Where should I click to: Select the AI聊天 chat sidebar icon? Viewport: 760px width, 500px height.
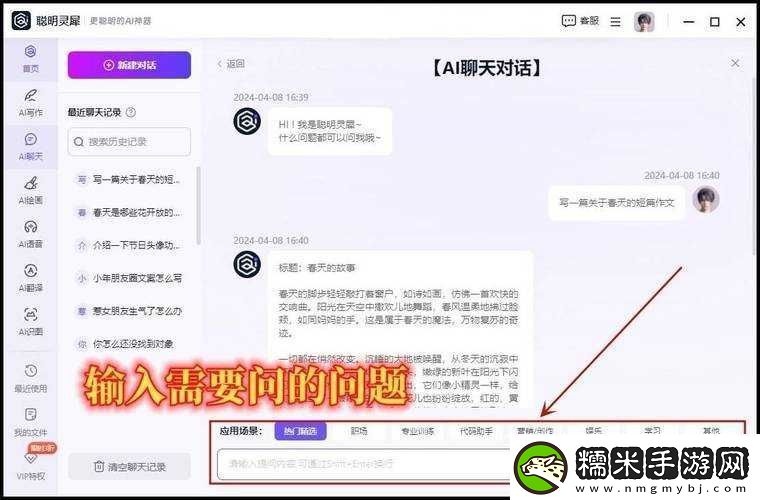31,147
